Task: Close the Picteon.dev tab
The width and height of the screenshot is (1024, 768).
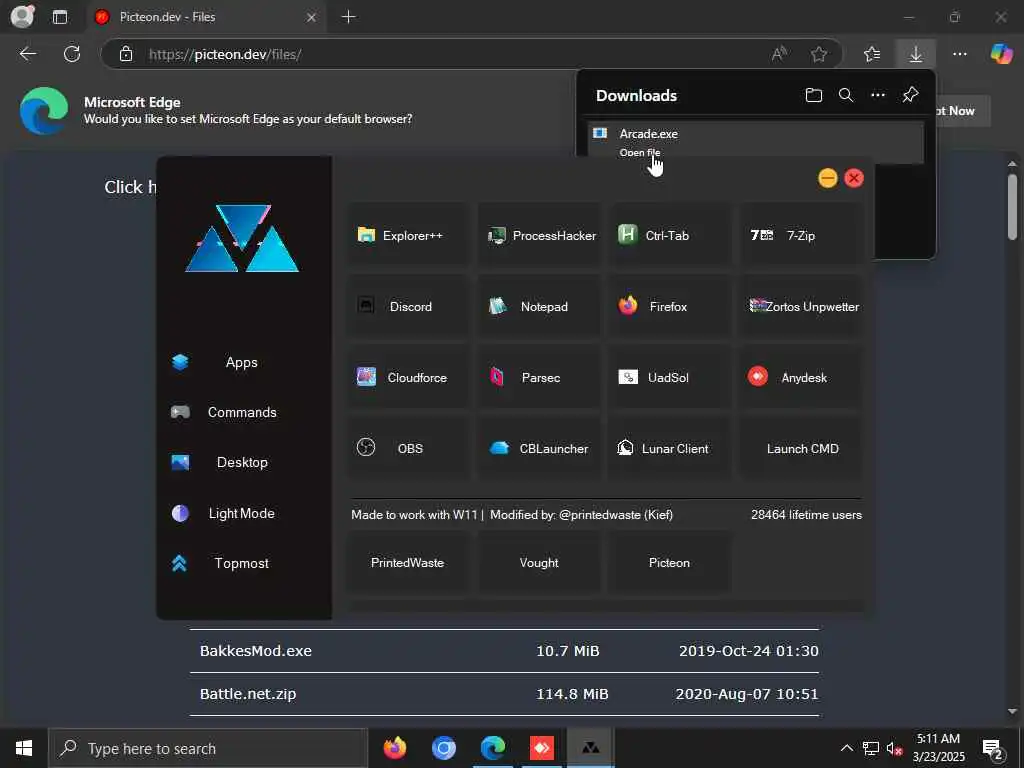Action: coord(312,17)
